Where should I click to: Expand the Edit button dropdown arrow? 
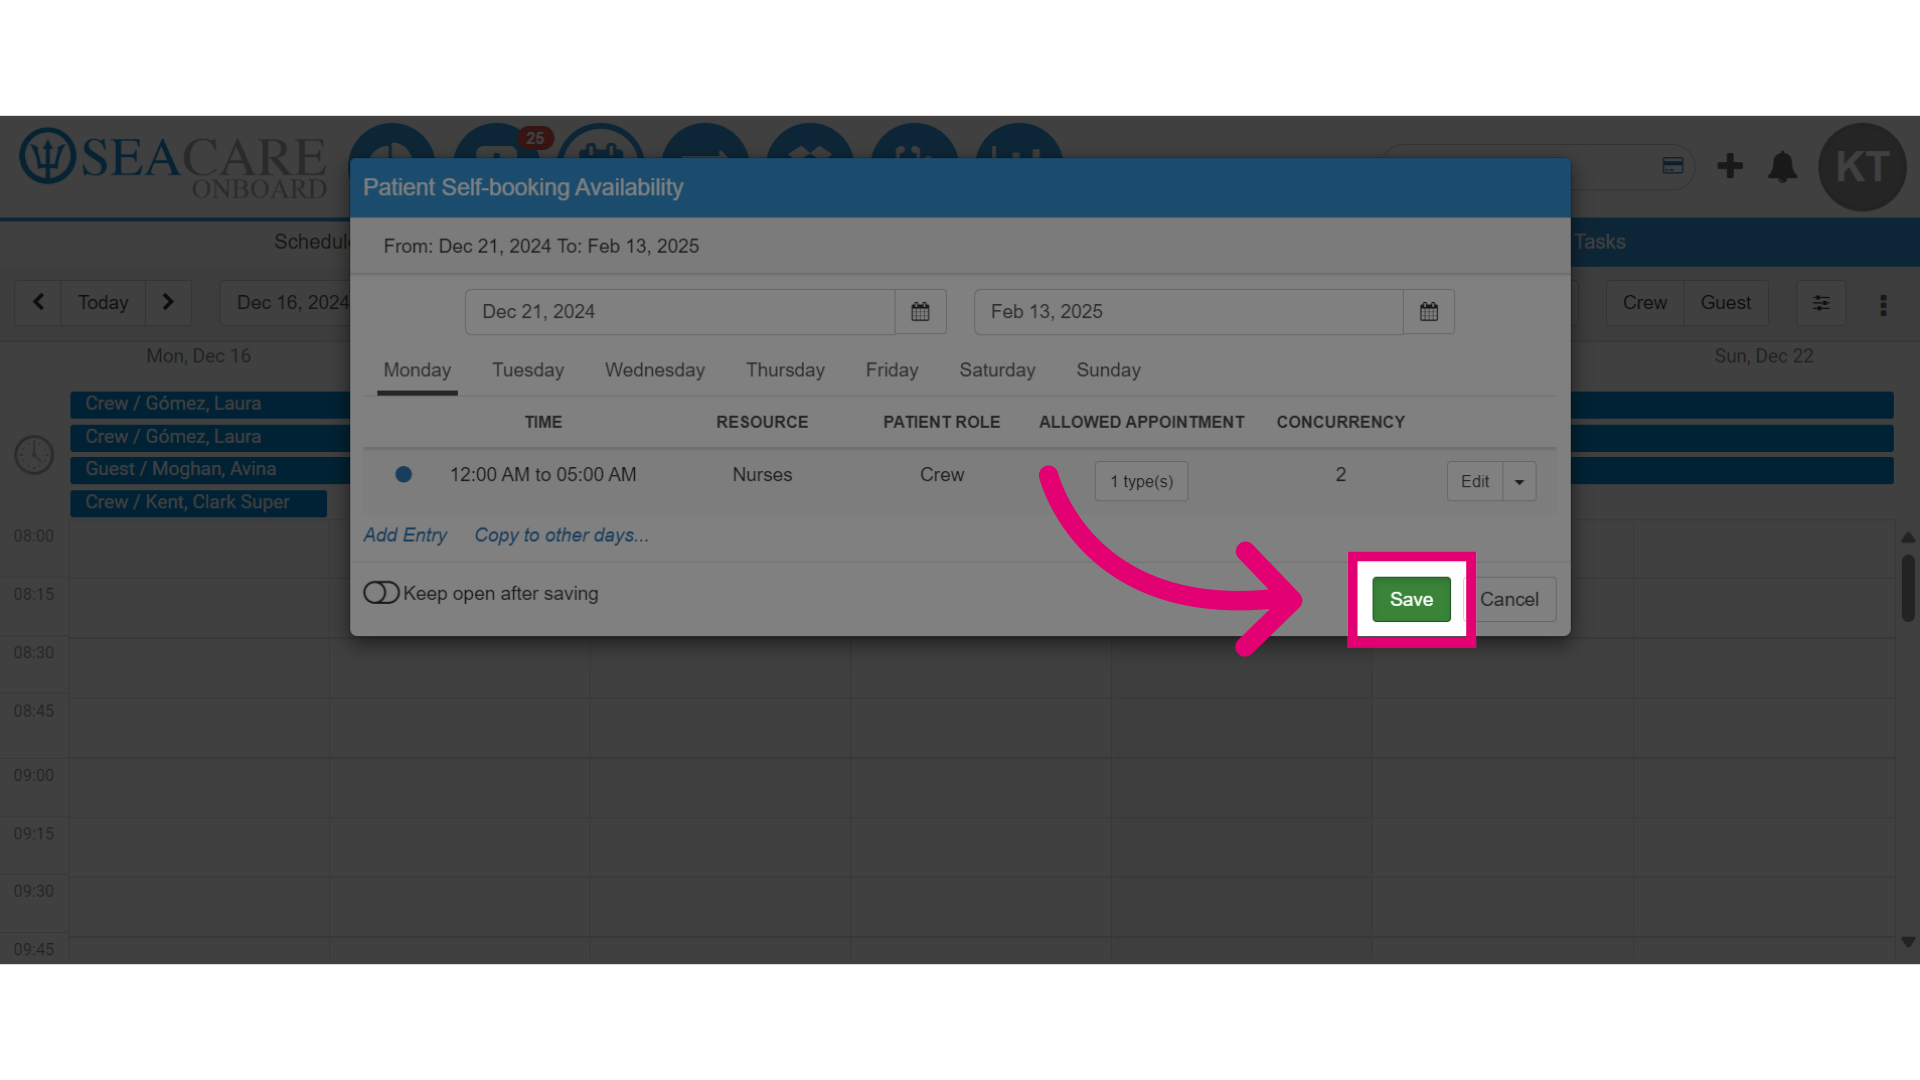click(x=1519, y=482)
